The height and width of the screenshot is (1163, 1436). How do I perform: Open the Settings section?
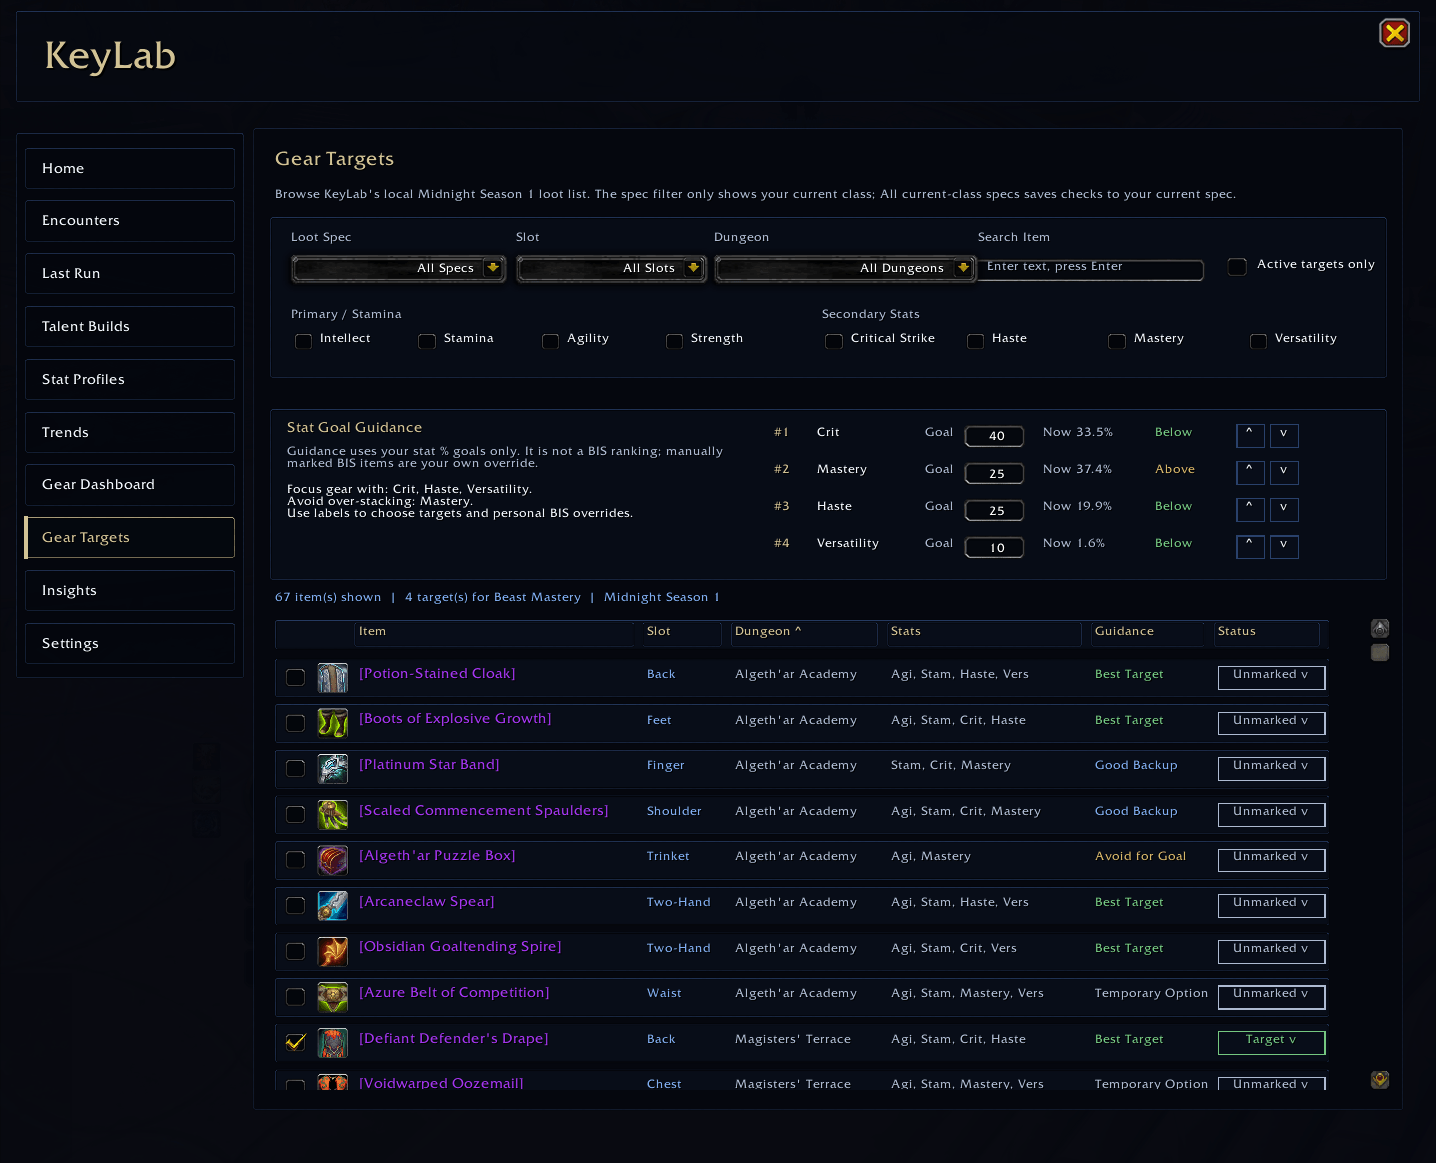130,643
